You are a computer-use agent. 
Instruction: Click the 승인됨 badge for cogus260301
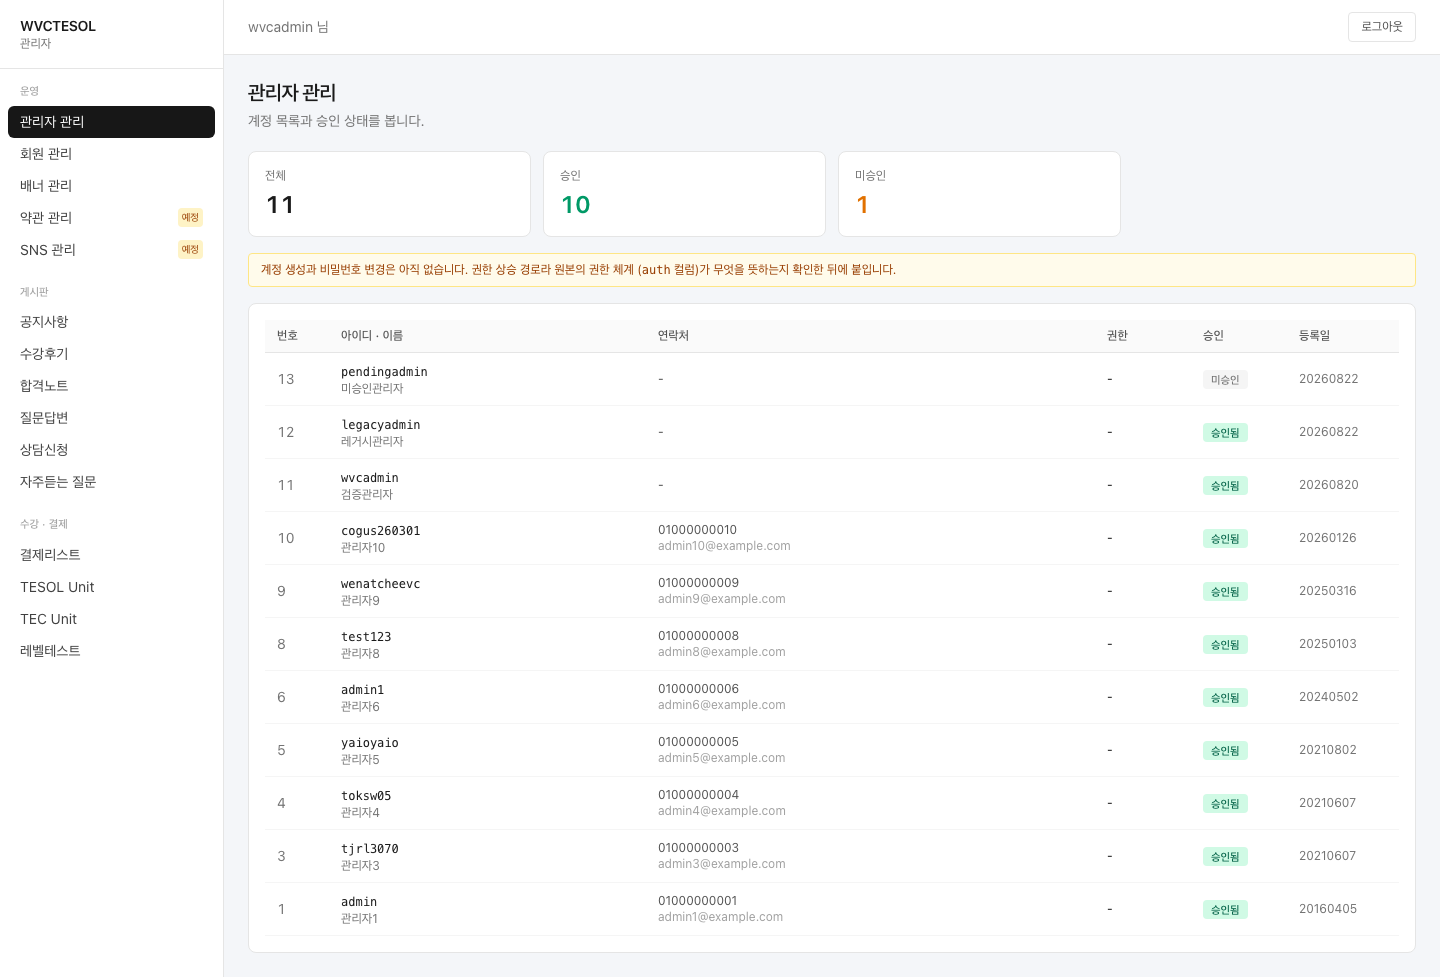[1225, 539]
